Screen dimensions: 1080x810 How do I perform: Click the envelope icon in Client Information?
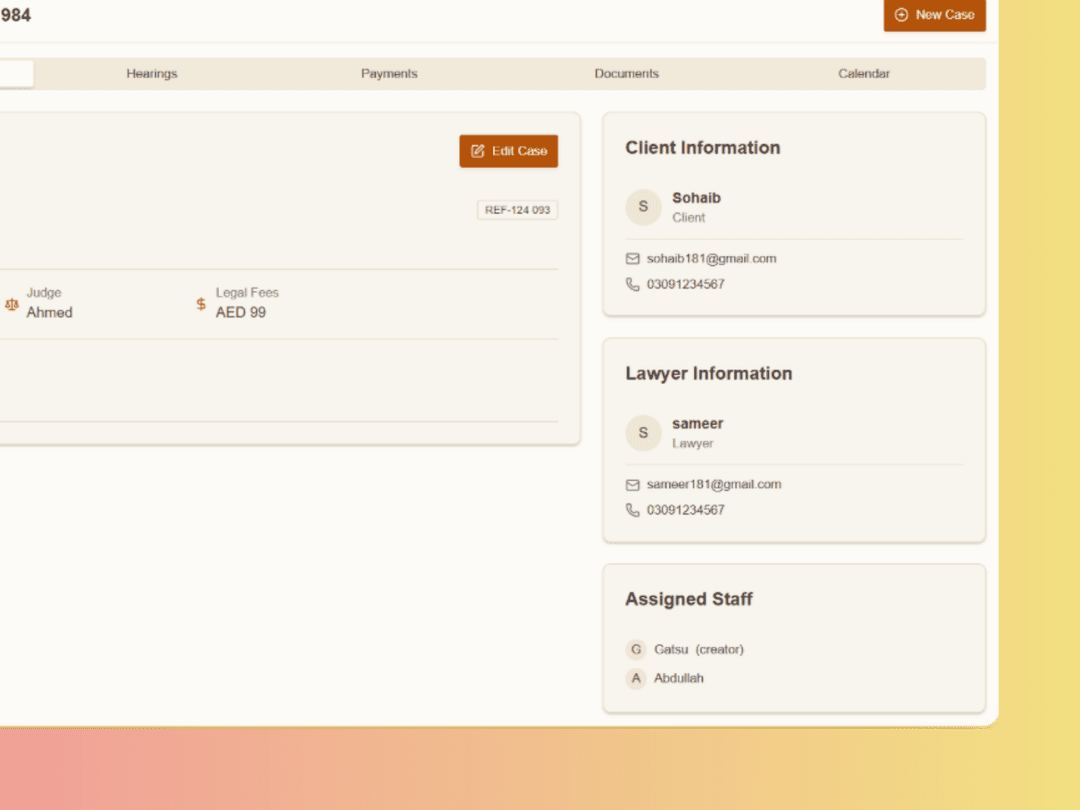click(632, 258)
